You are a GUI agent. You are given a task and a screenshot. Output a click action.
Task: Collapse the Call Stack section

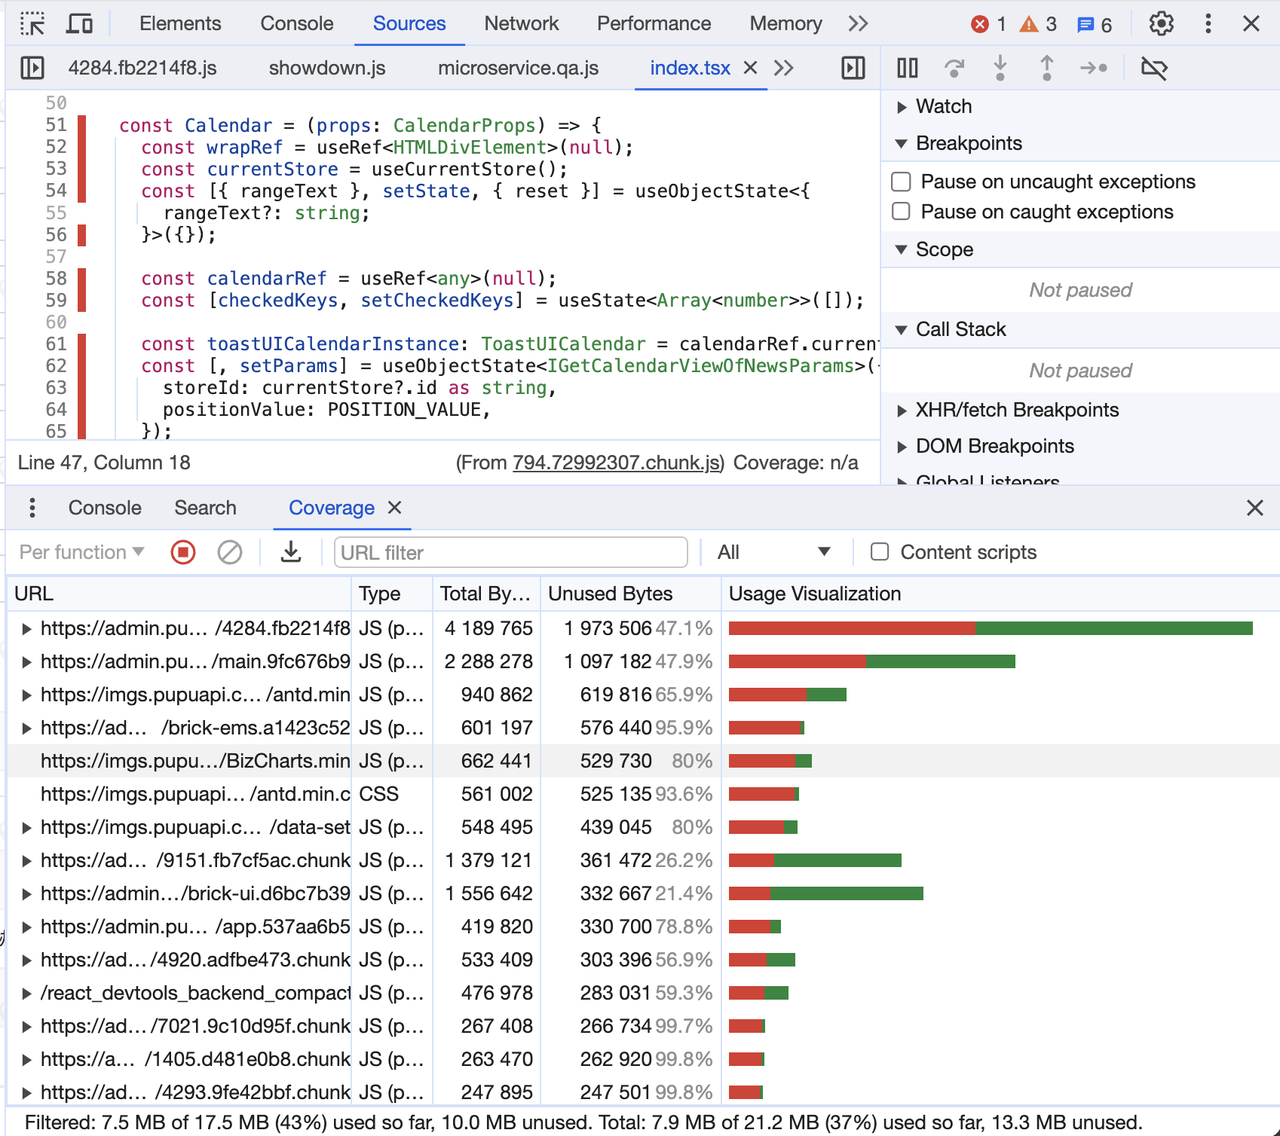pyautogui.click(x=901, y=330)
